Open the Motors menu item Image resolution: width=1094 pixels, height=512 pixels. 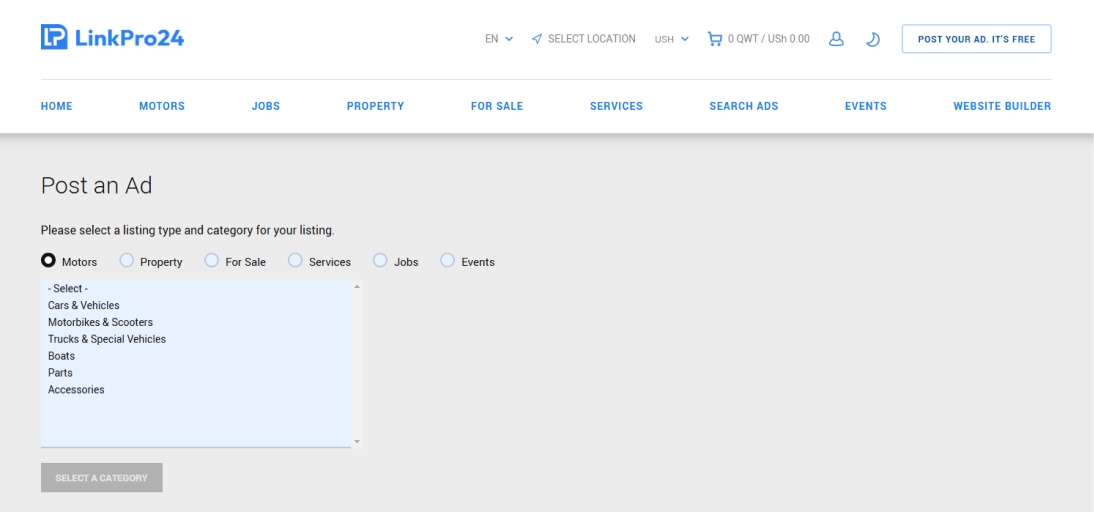pos(161,106)
